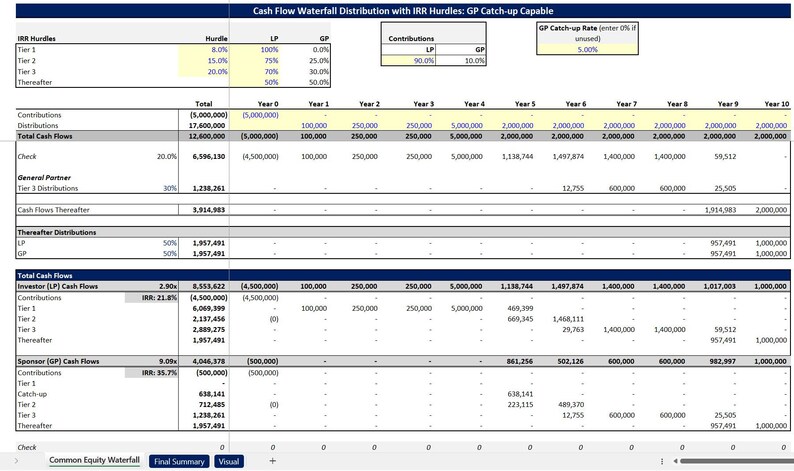Select the Sponsor (GP) Cash Flows row header
The height and width of the screenshot is (471, 794).
click(x=58, y=361)
